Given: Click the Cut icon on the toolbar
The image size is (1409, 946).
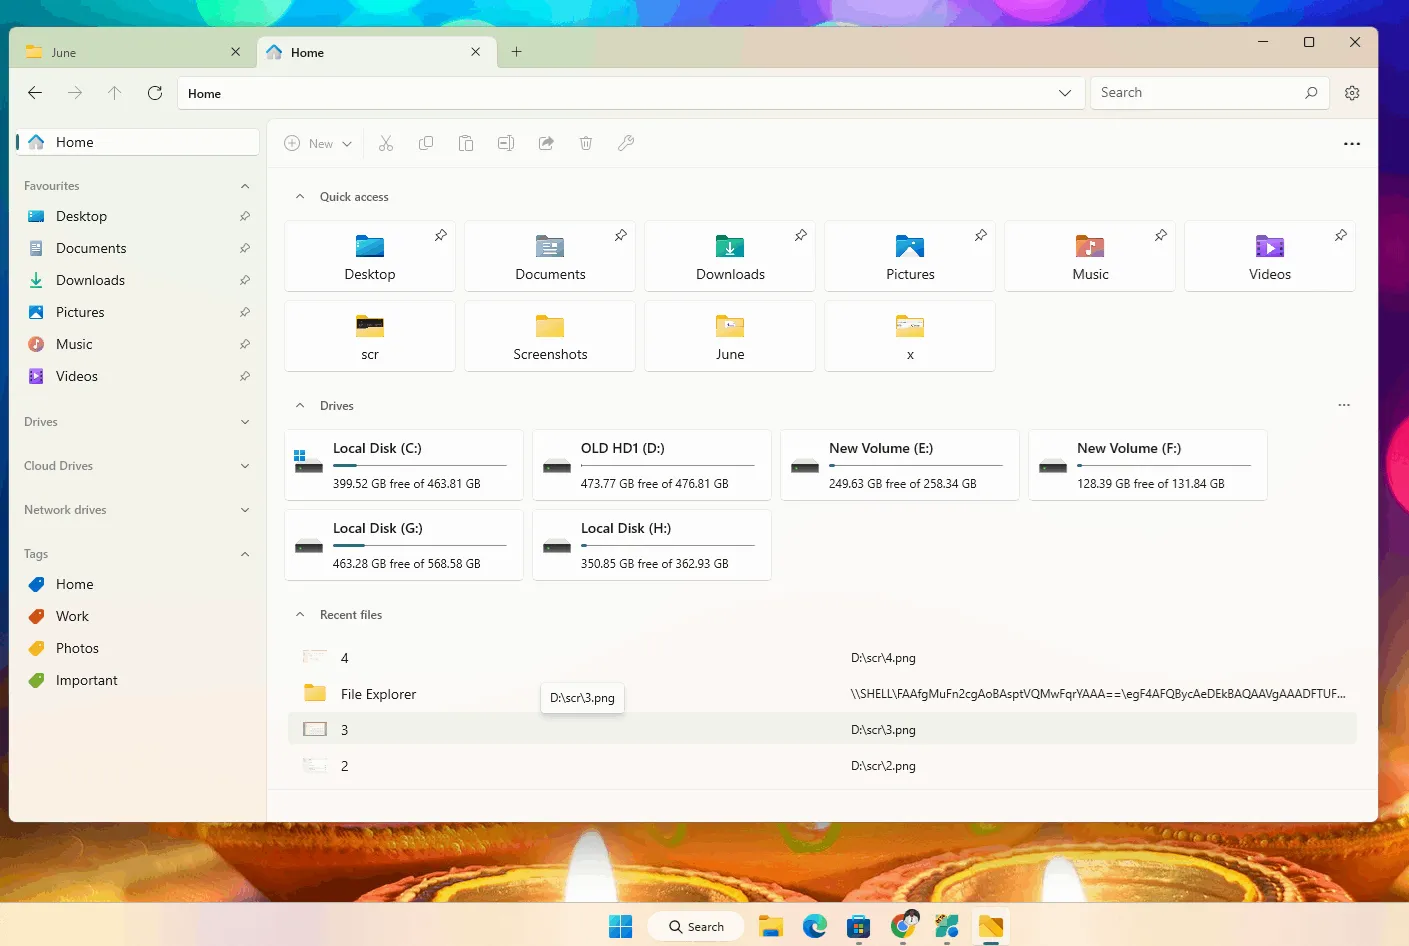Looking at the screenshot, I should [x=386, y=143].
